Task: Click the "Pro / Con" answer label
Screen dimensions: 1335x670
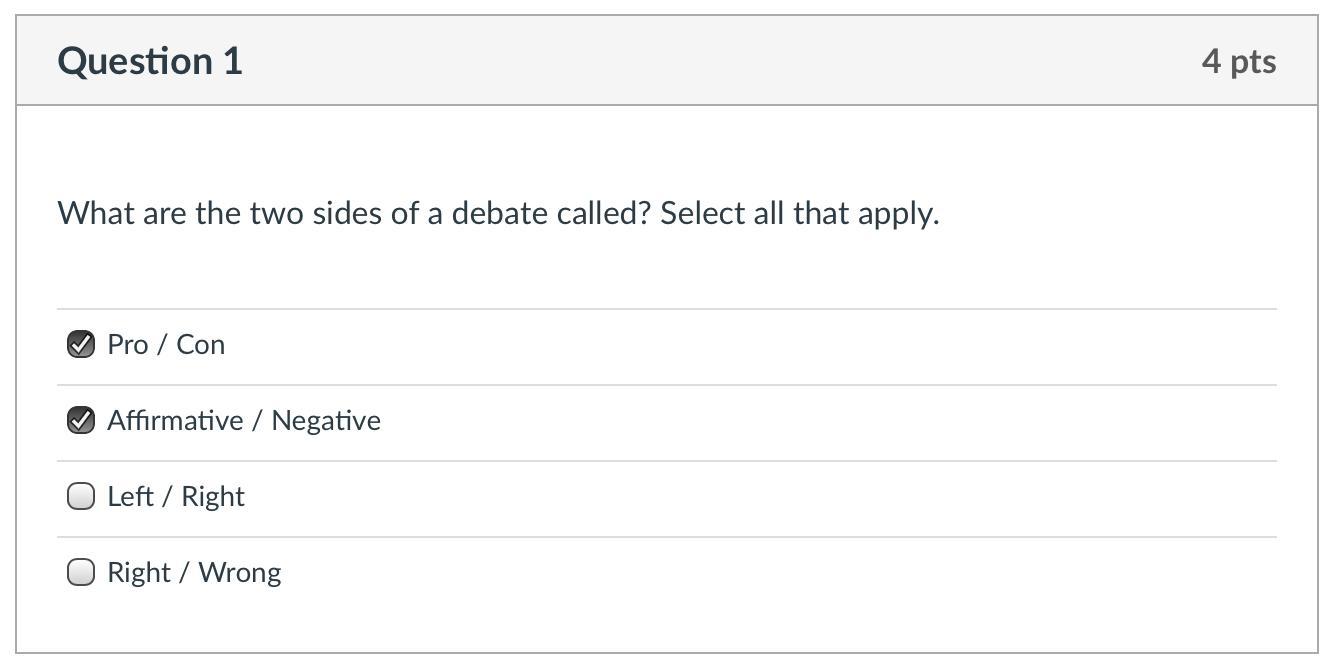Action: tap(166, 344)
